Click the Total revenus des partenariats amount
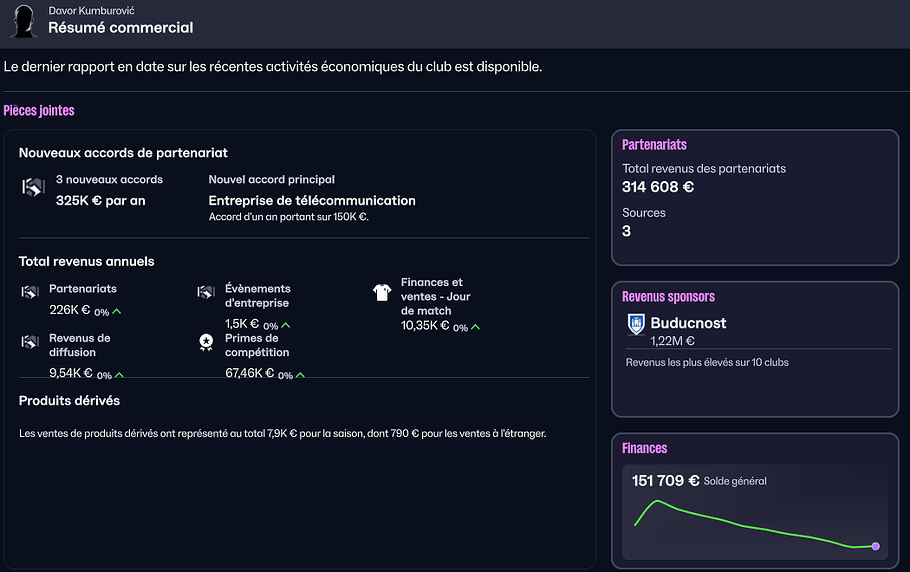This screenshot has width=910, height=572. click(x=658, y=187)
